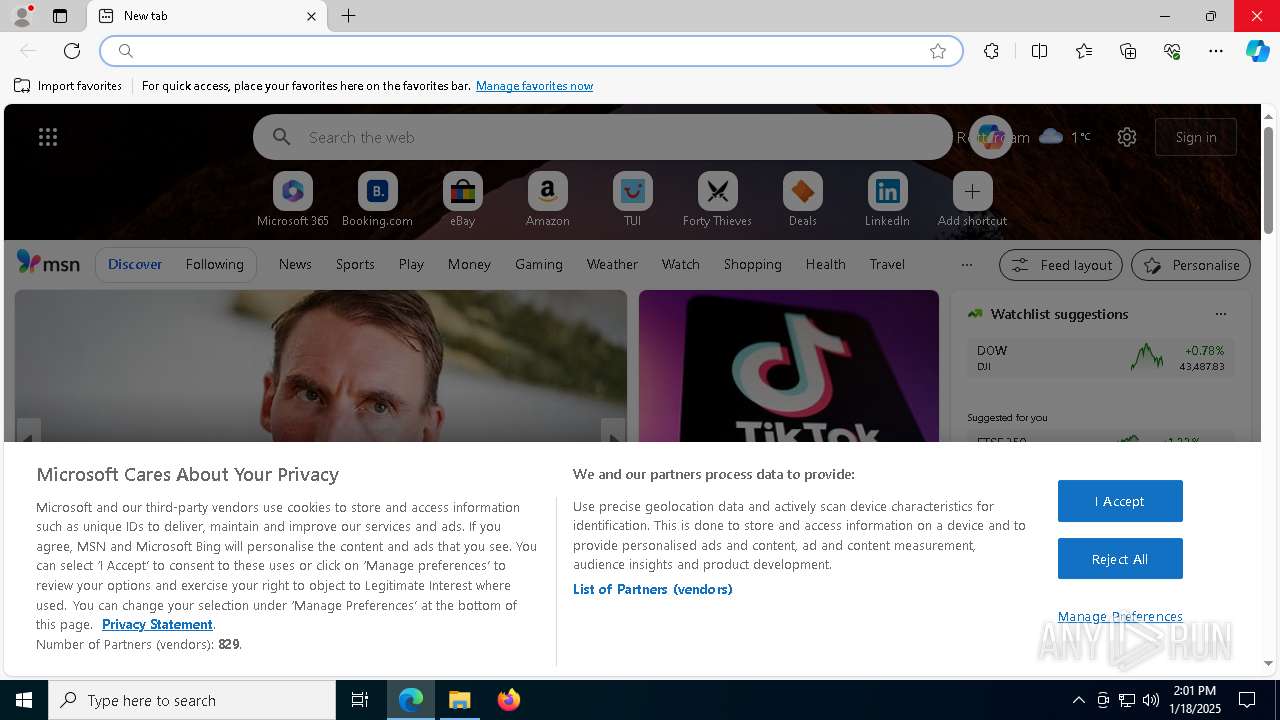Open Manage favorites now link

tap(534, 86)
